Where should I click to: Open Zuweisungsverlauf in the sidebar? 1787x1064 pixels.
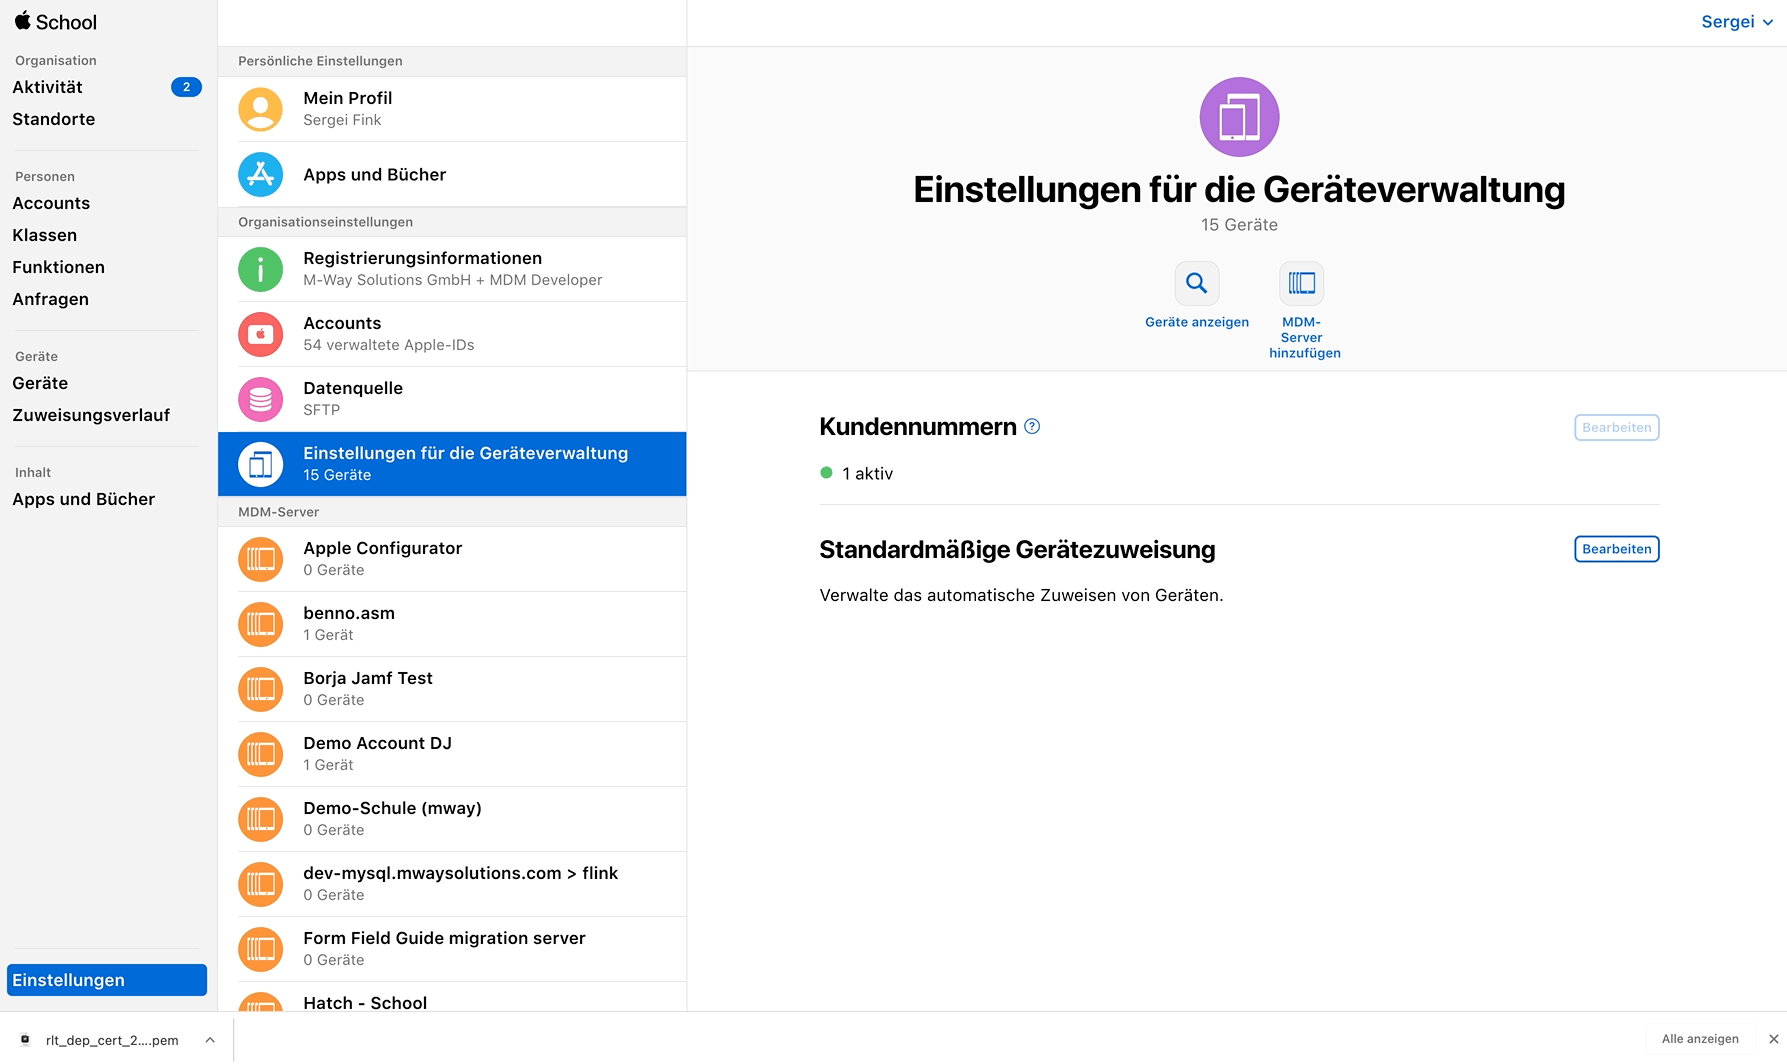pos(91,415)
